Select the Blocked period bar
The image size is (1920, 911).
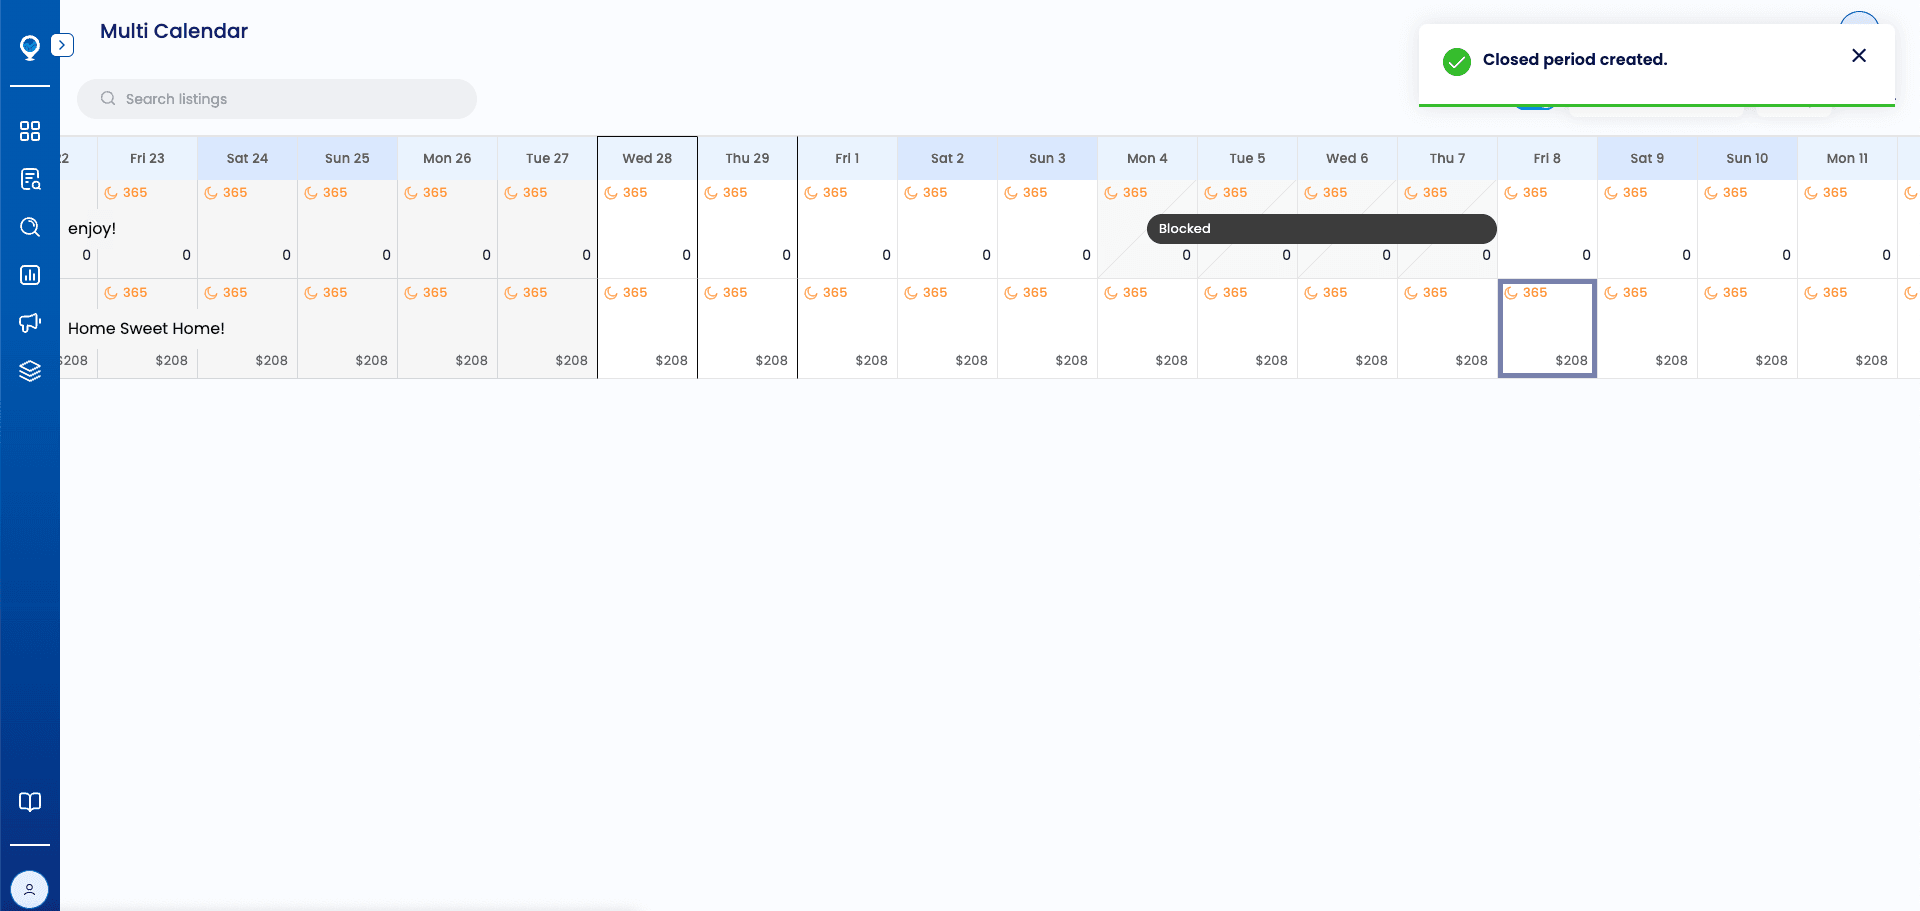point(1320,229)
